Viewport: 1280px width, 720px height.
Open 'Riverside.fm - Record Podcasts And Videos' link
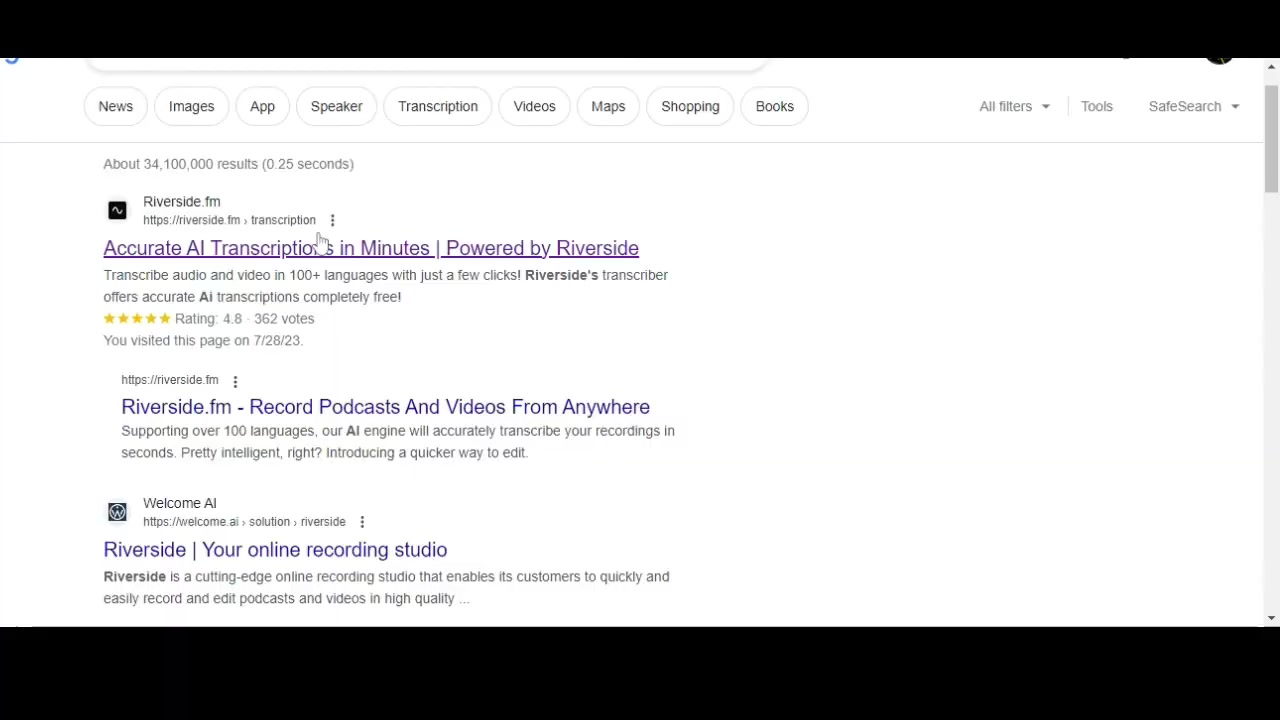[x=386, y=407]
